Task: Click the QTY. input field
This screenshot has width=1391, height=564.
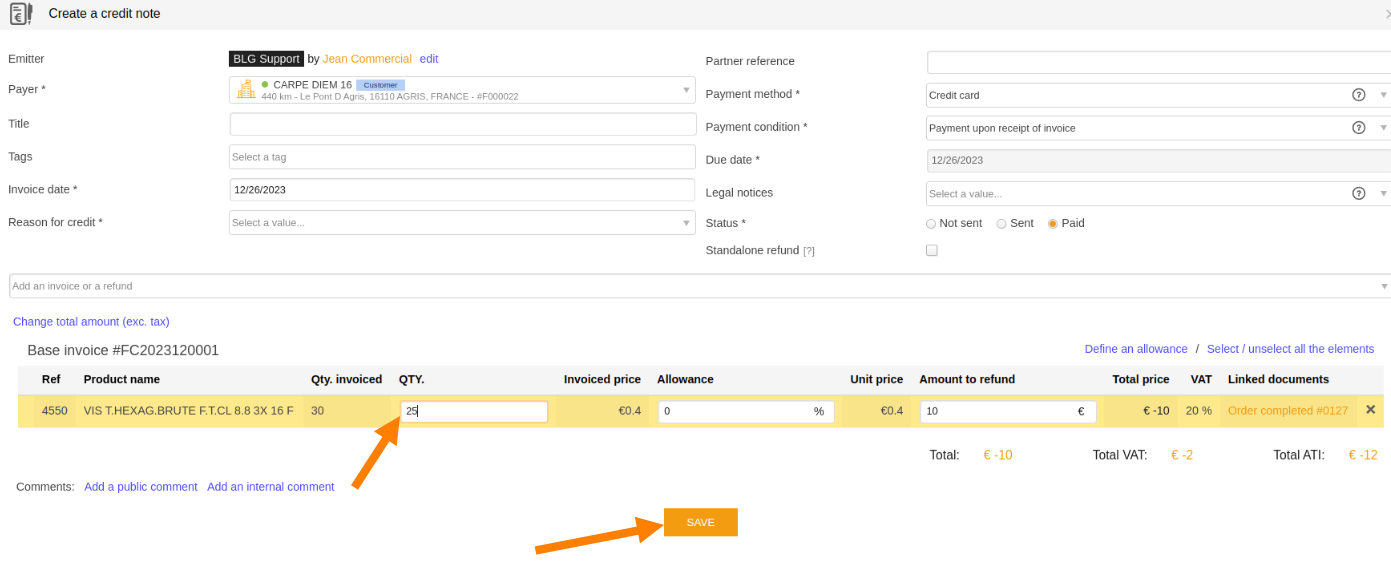Action: point(474,411)
